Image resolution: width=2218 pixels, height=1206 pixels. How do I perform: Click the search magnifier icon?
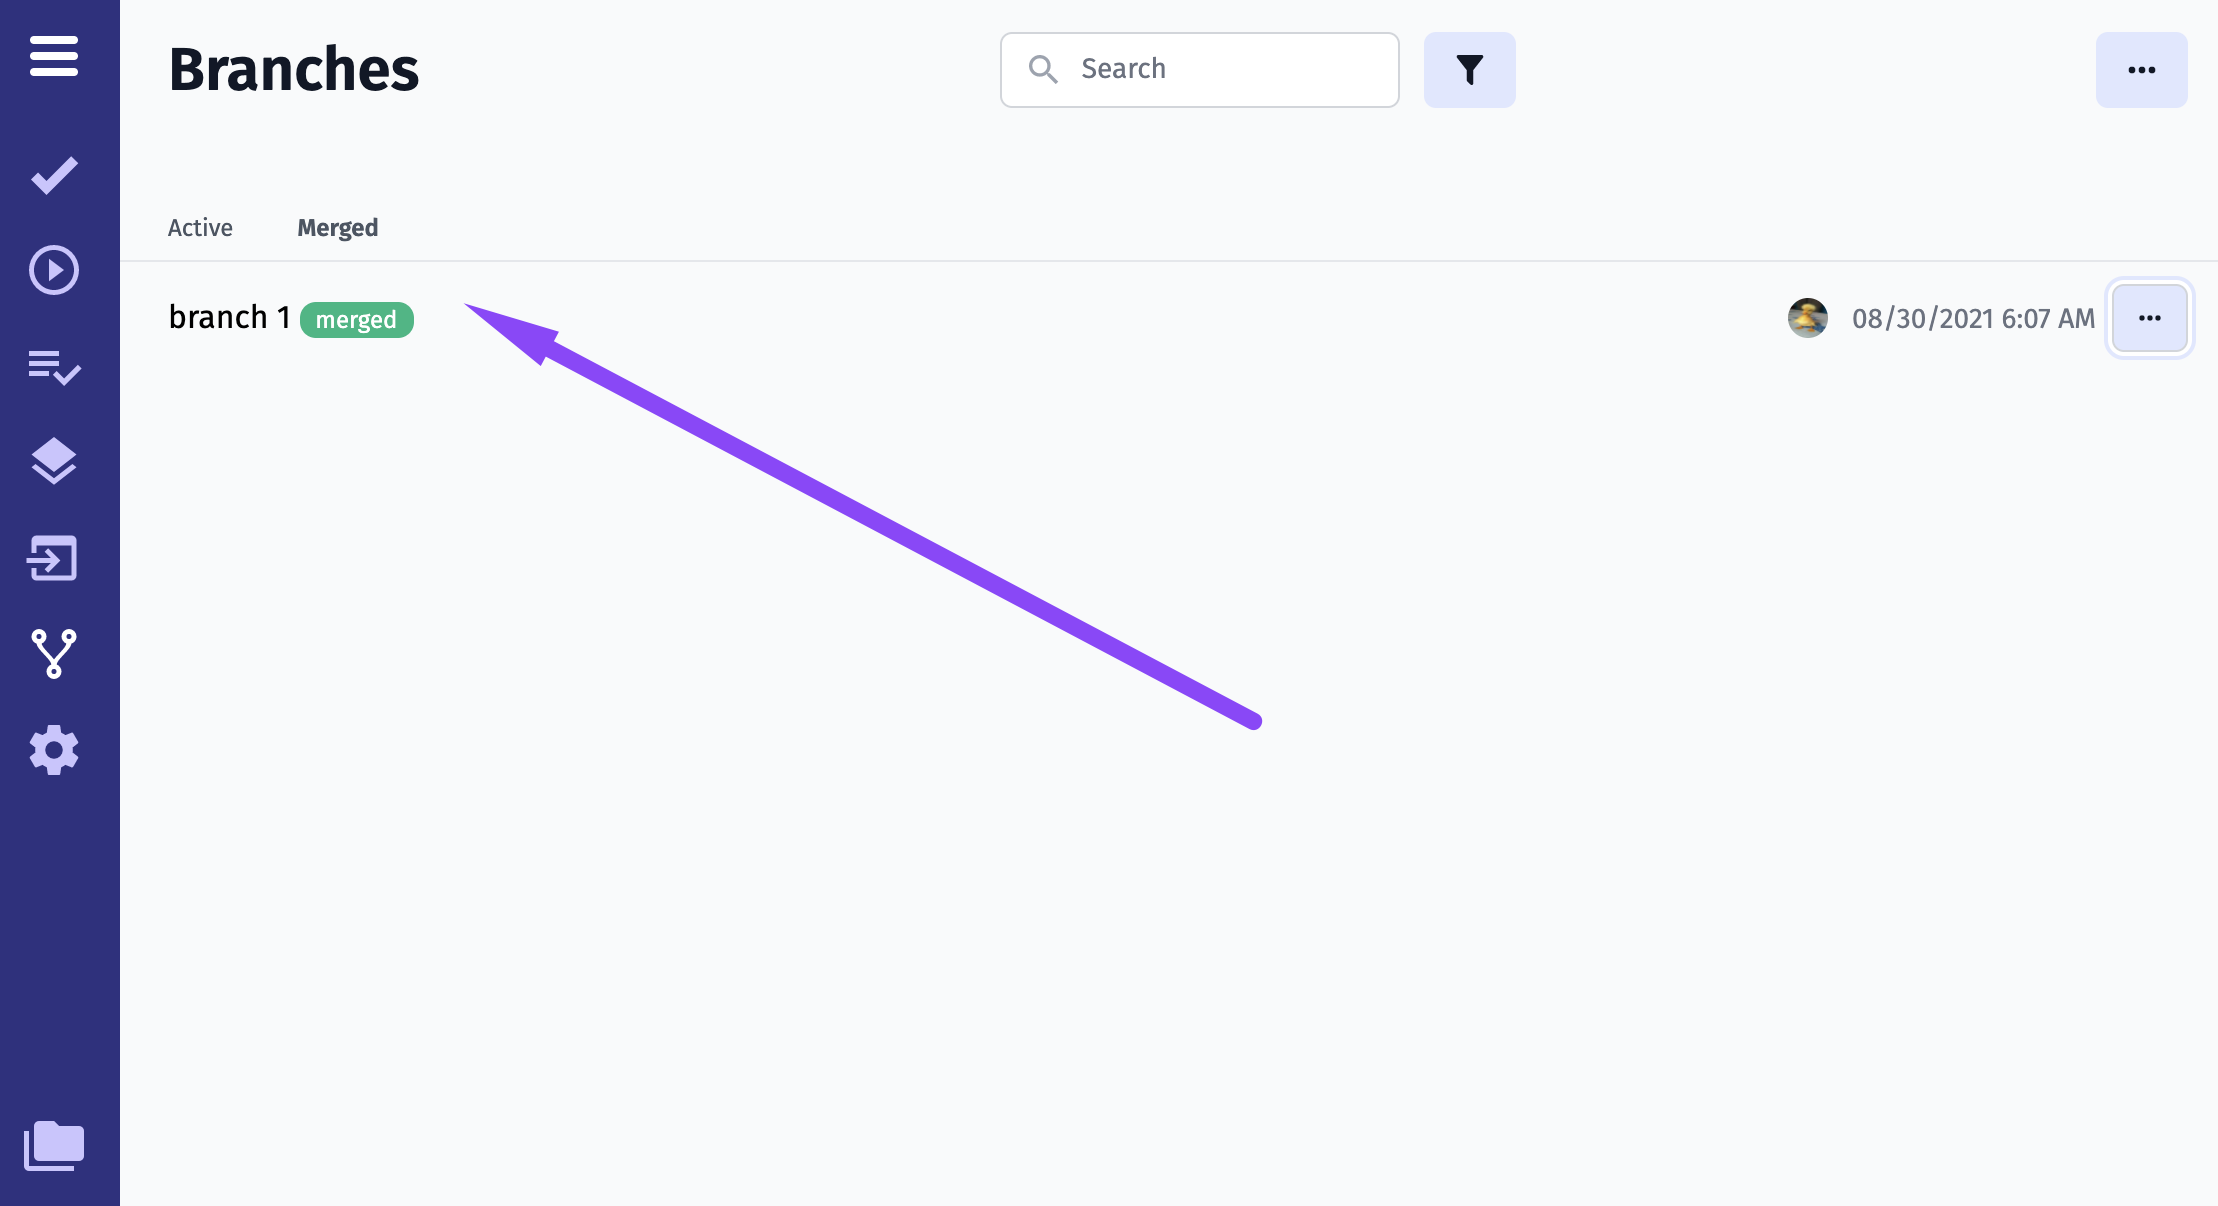point(1043,69)
